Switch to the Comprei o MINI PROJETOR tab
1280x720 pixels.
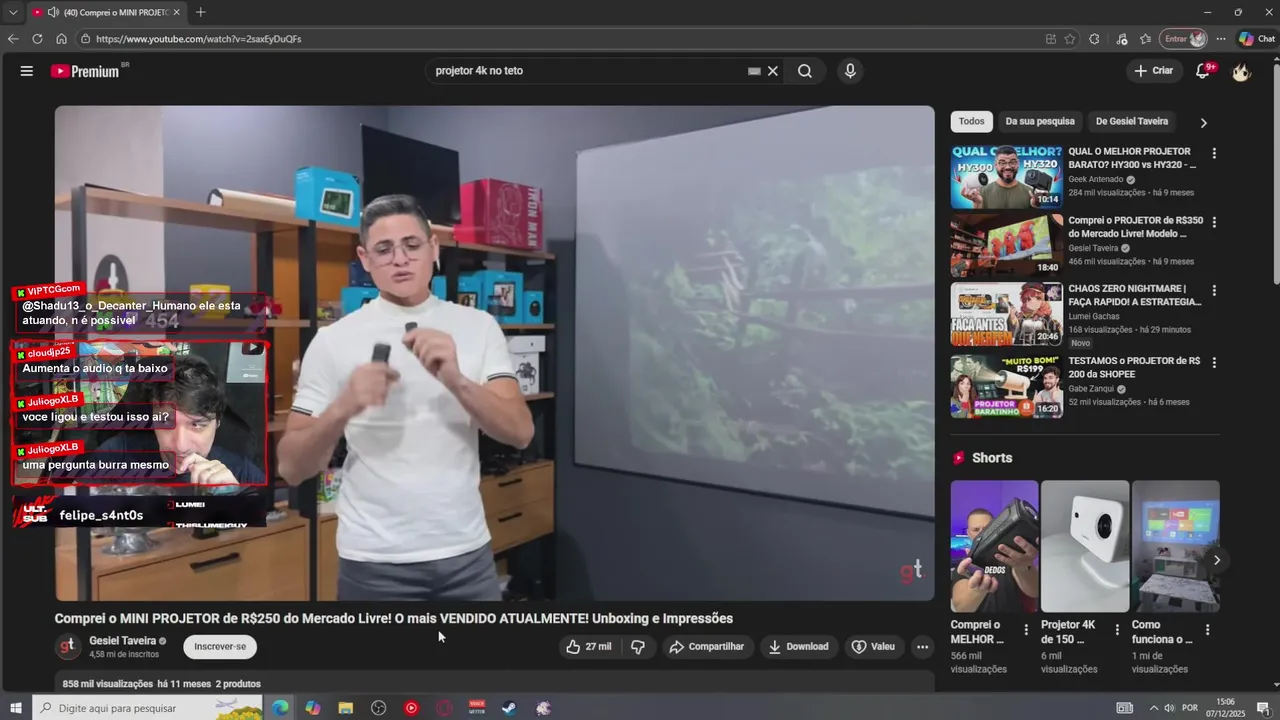105,12
